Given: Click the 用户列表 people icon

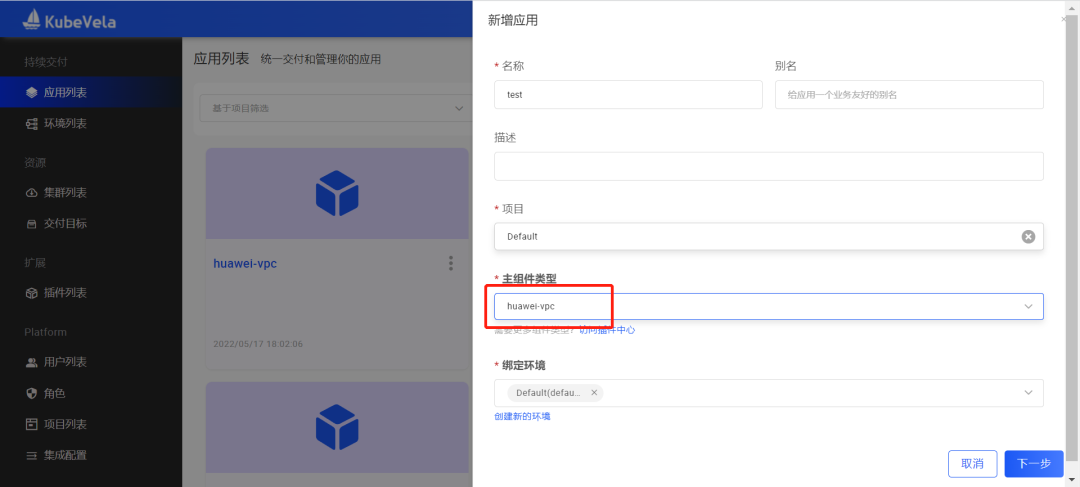Looking at the screenshot, I should [31, 362].
